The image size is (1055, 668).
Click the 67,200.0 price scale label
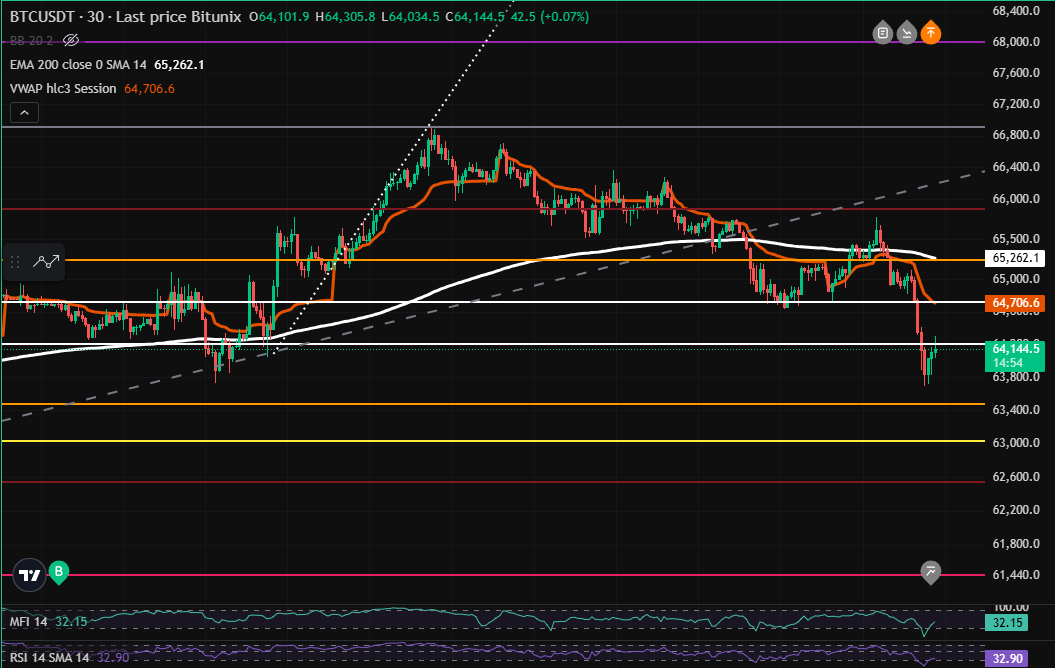tap(1016, 104)
